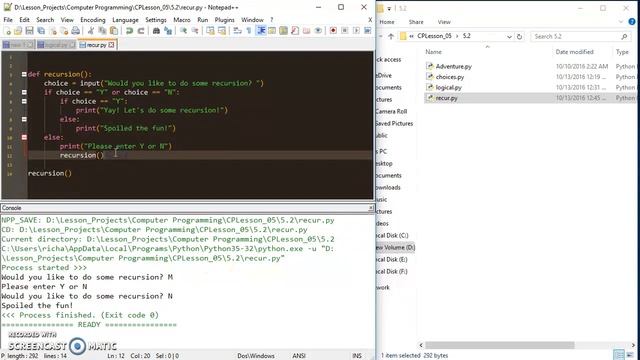Create a new file in Notepad++ toolbar

click(x=7, y=31)
